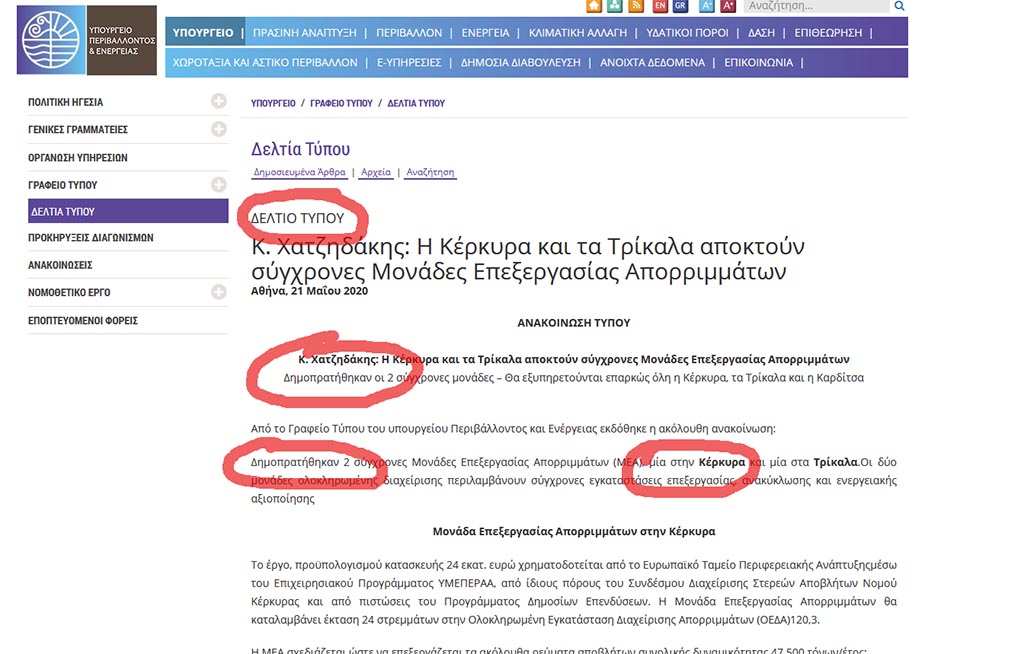Switch language with the EN icon
Image resolution: width=1024 pixels, height=654 pixels.
660,6
